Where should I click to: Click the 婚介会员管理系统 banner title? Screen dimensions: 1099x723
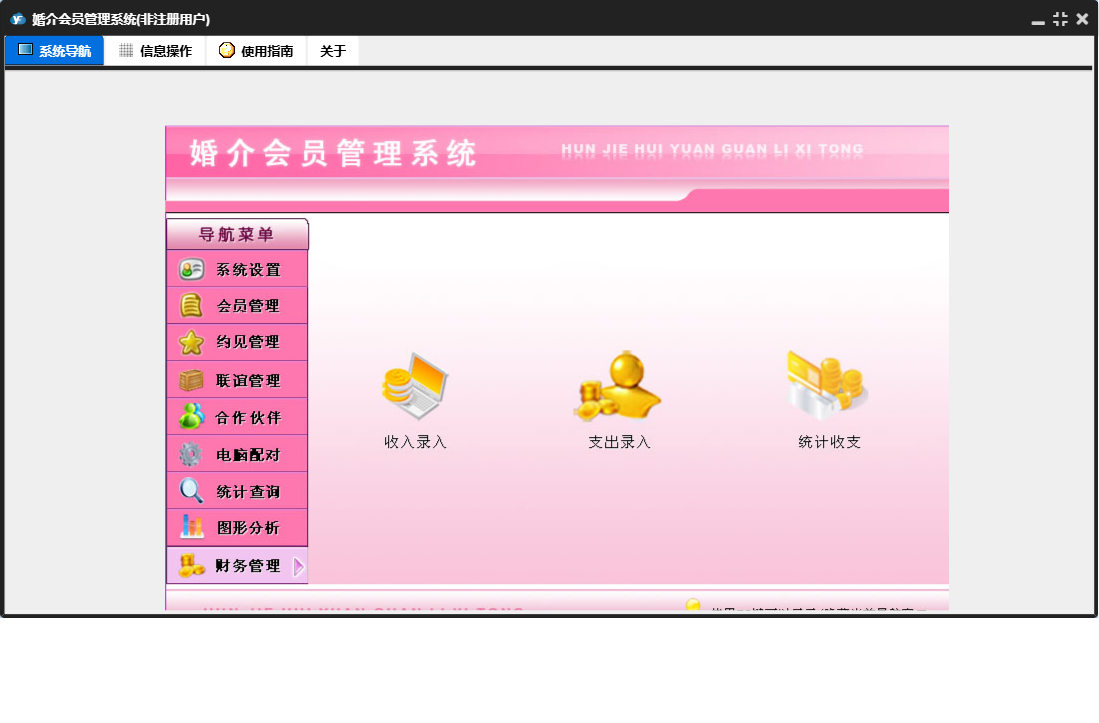[333, 154]
